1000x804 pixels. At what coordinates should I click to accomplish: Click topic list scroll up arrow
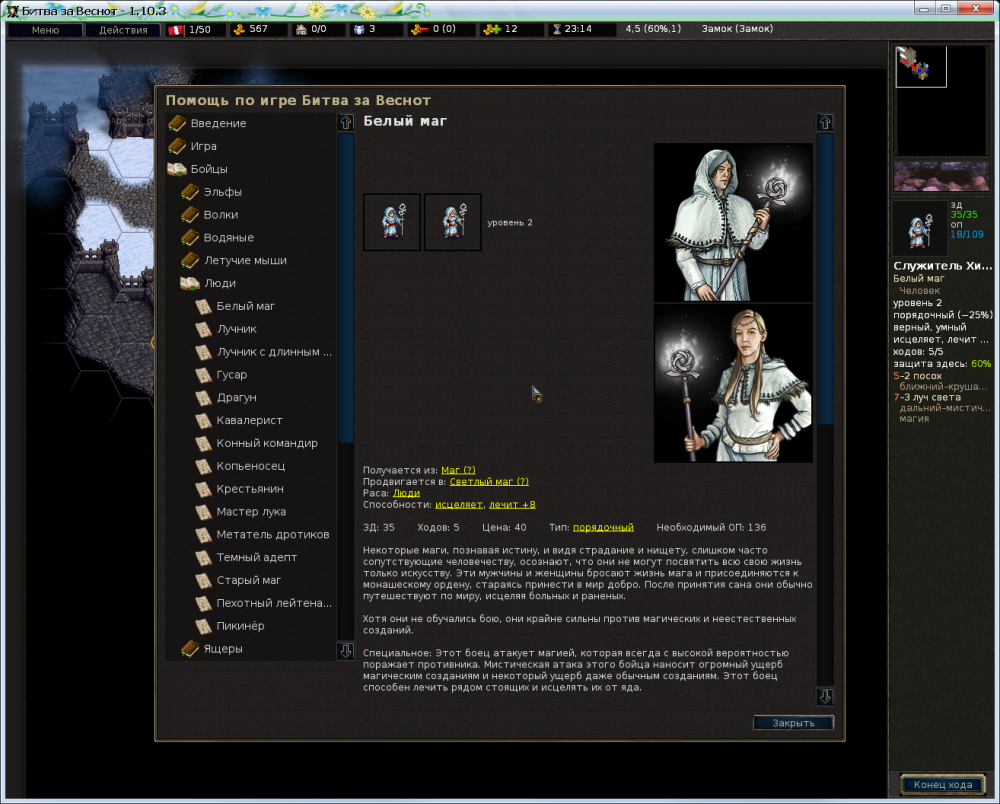point(346,122)
